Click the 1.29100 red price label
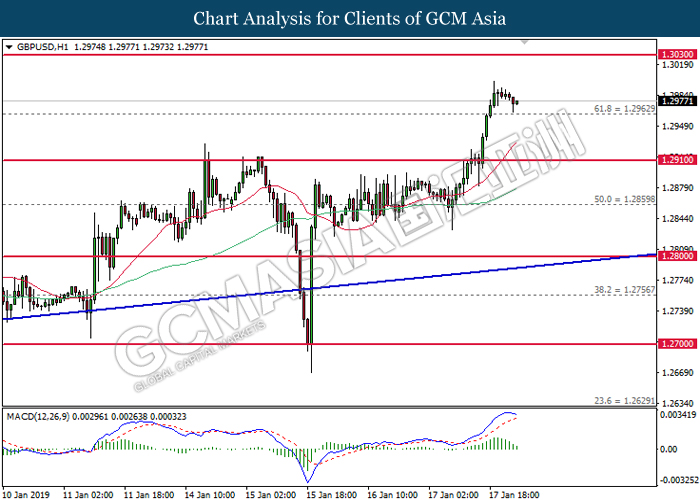Viewport: 700px width, 500px height. click(x=677, y=160)
